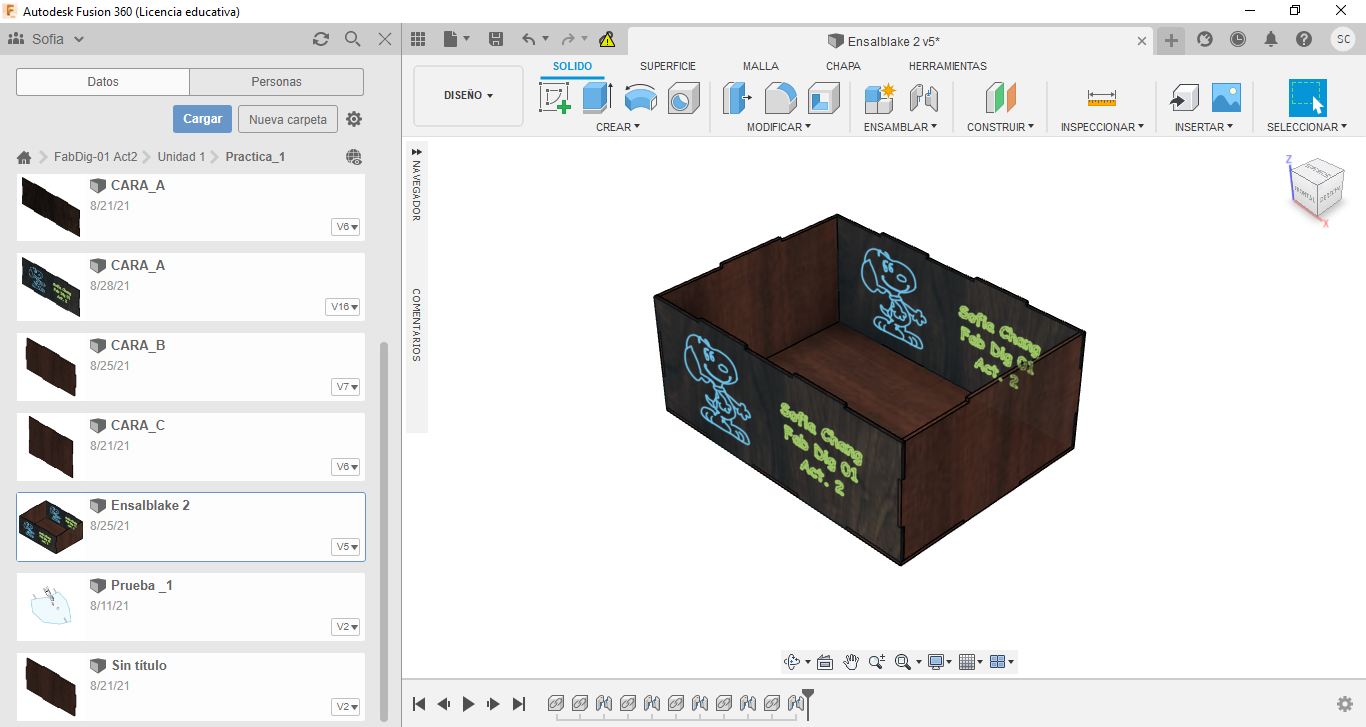1366x727 pixels.
Task: Open version V6 dropdown for CARA_A 8/21/21
Action: coord(346,227)
